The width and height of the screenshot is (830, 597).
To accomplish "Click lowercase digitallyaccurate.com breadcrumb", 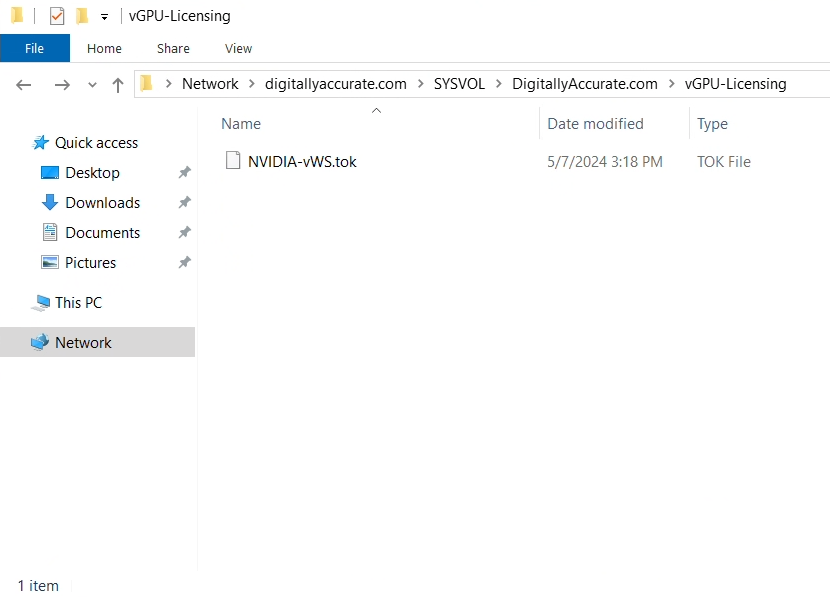I will coord(336,84).
